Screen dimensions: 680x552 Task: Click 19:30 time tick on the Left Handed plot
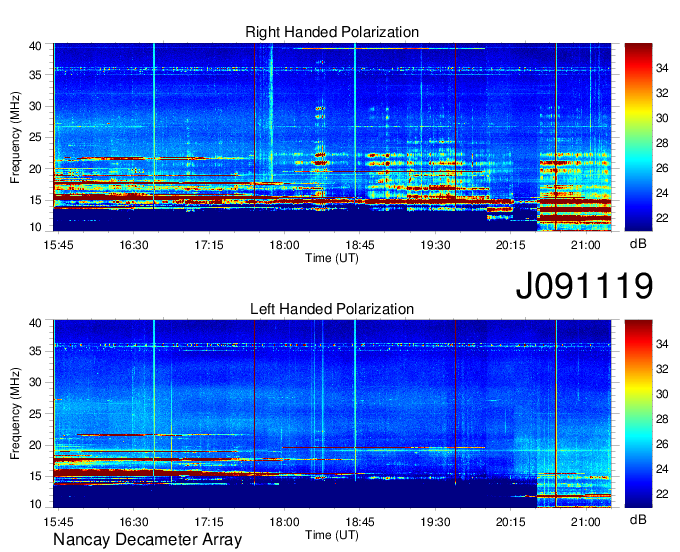435,522
